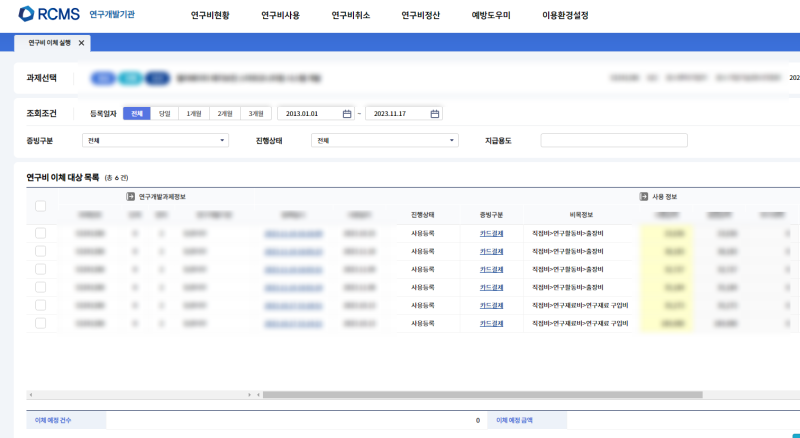Open the 연구비사용 menu

[280, 15]
